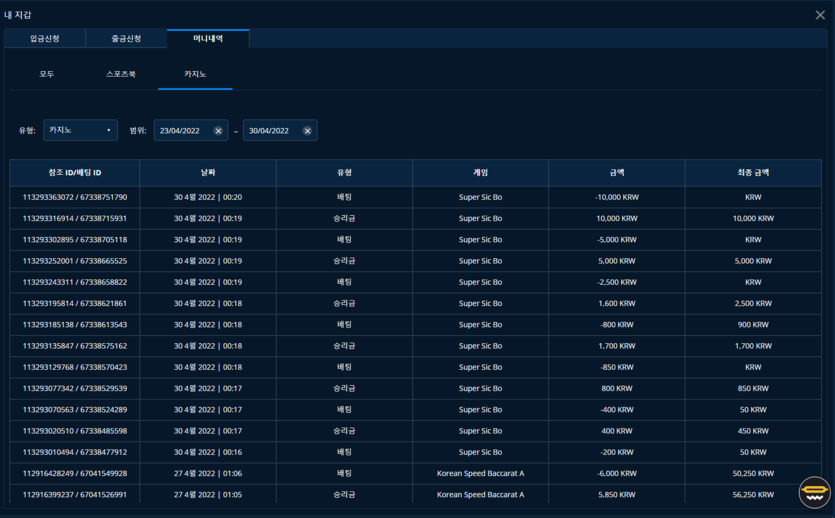Click the -10,000 KRW amount cell
The height and width of the screenshot is (518, 835).
[617, 197]
